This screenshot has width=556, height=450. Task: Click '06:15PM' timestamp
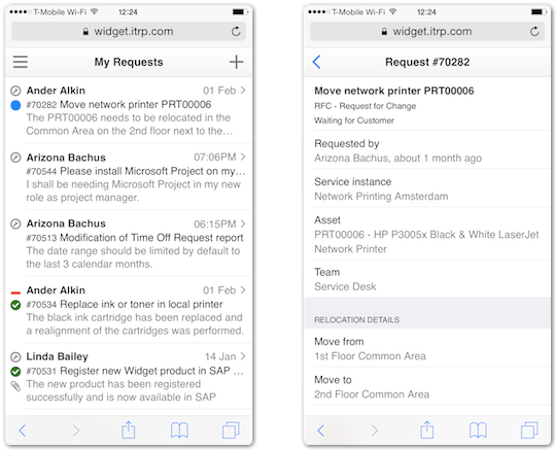[x=215, y=224]
